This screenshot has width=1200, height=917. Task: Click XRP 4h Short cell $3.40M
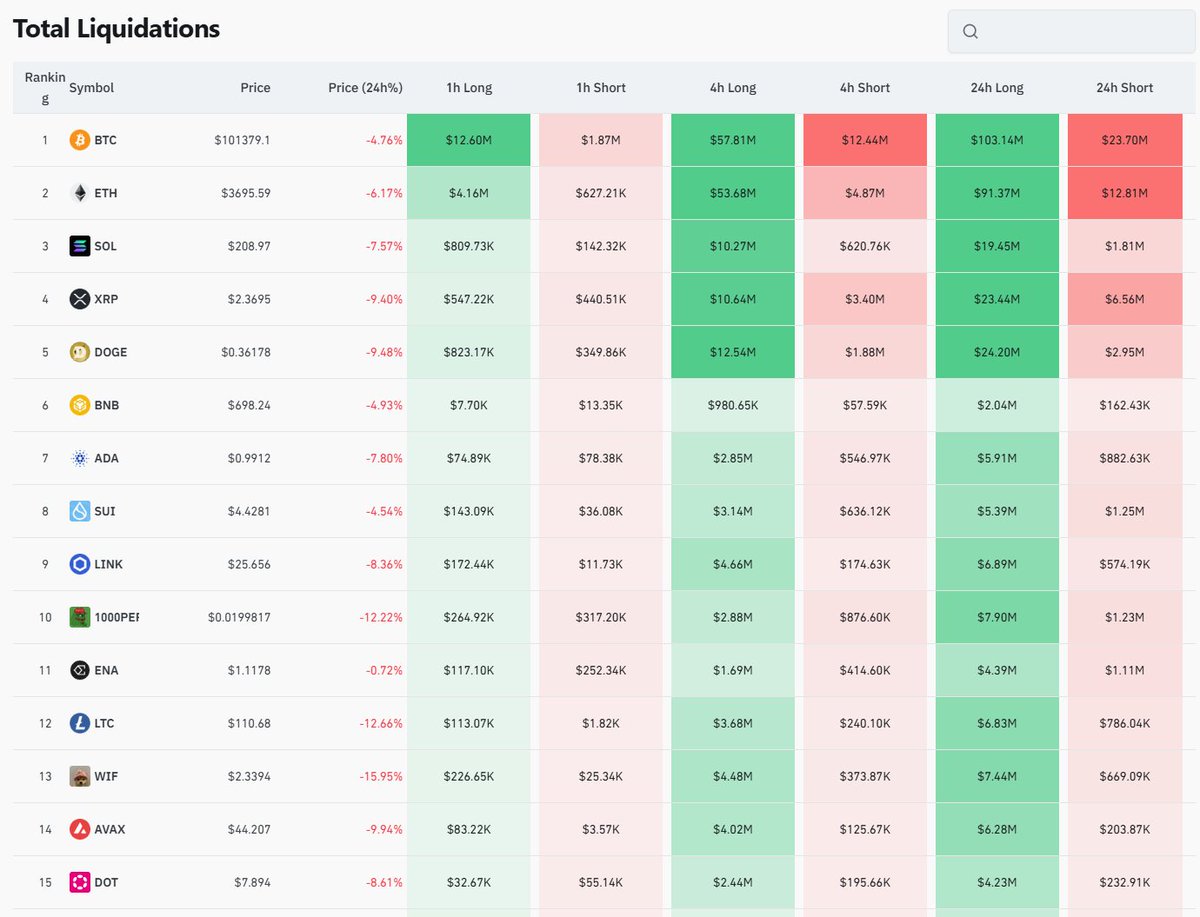[865, 299]
